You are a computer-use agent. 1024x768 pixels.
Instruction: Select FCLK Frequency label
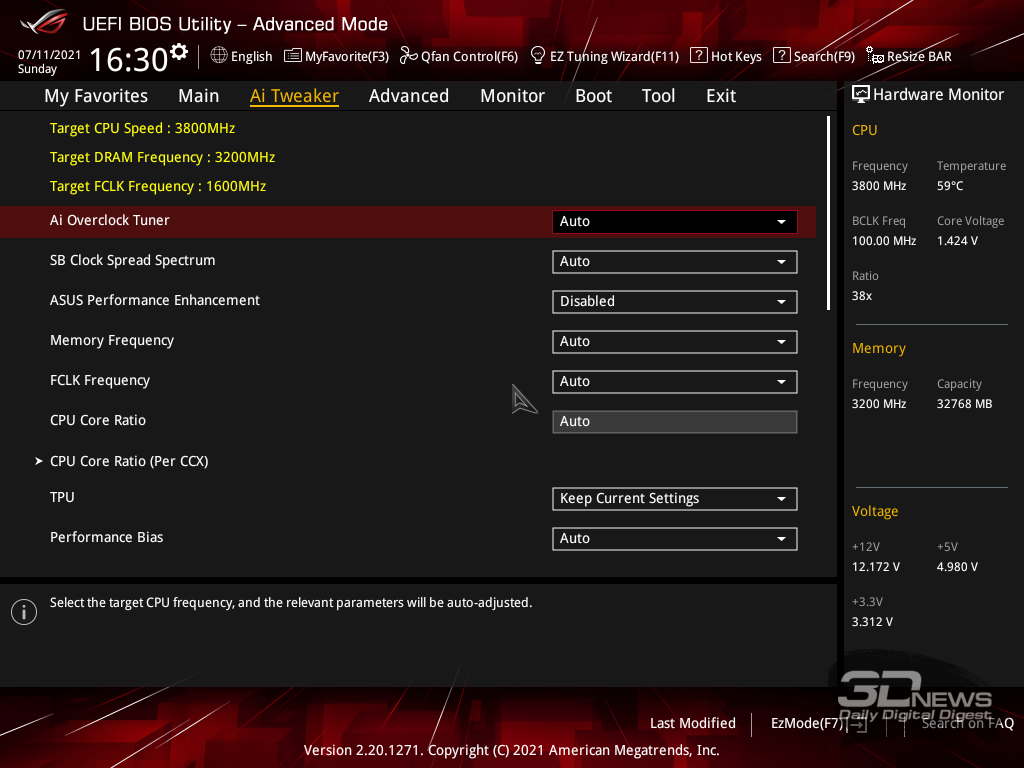[x=100, y=380]
